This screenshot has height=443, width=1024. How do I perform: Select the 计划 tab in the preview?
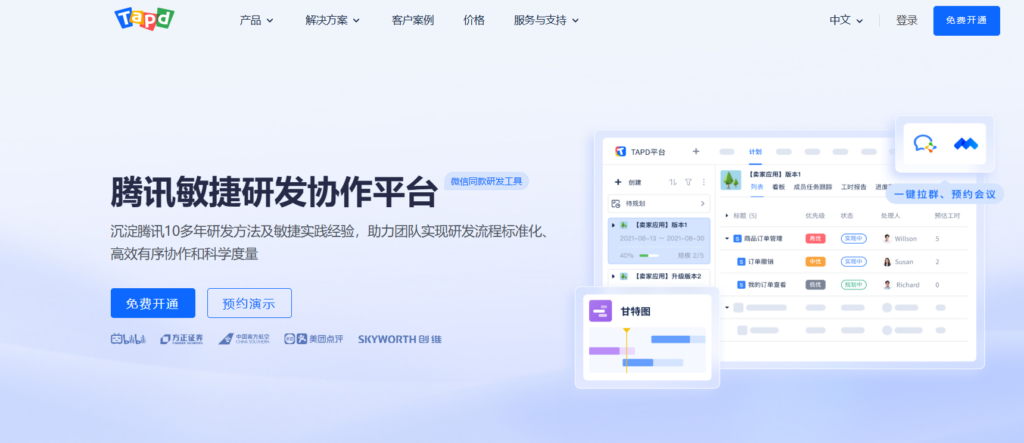click(x=755, y=152)
